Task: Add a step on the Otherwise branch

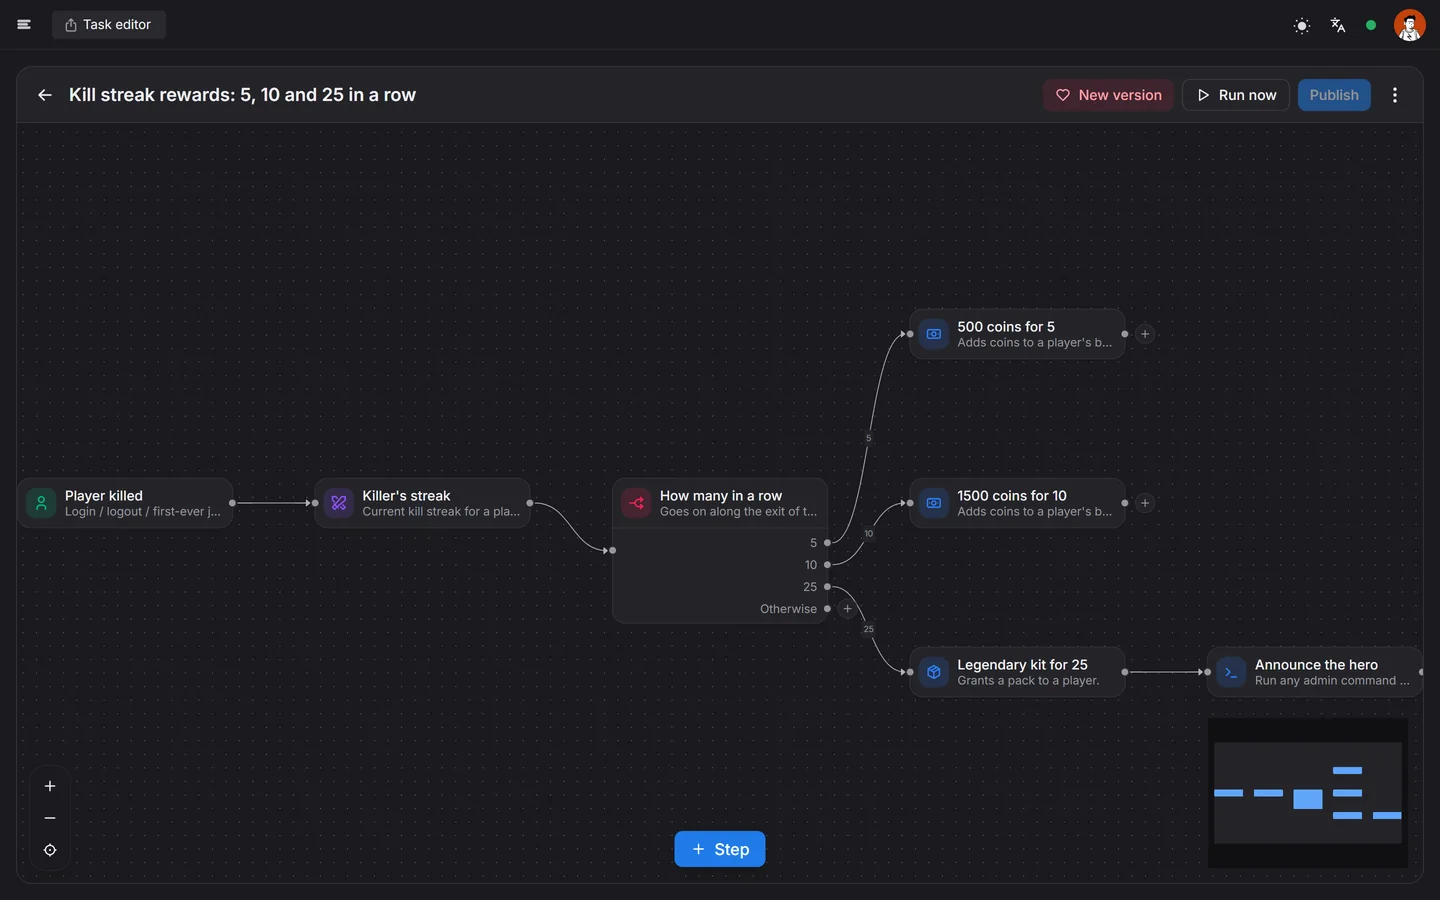Action: (x=847, y=609)
